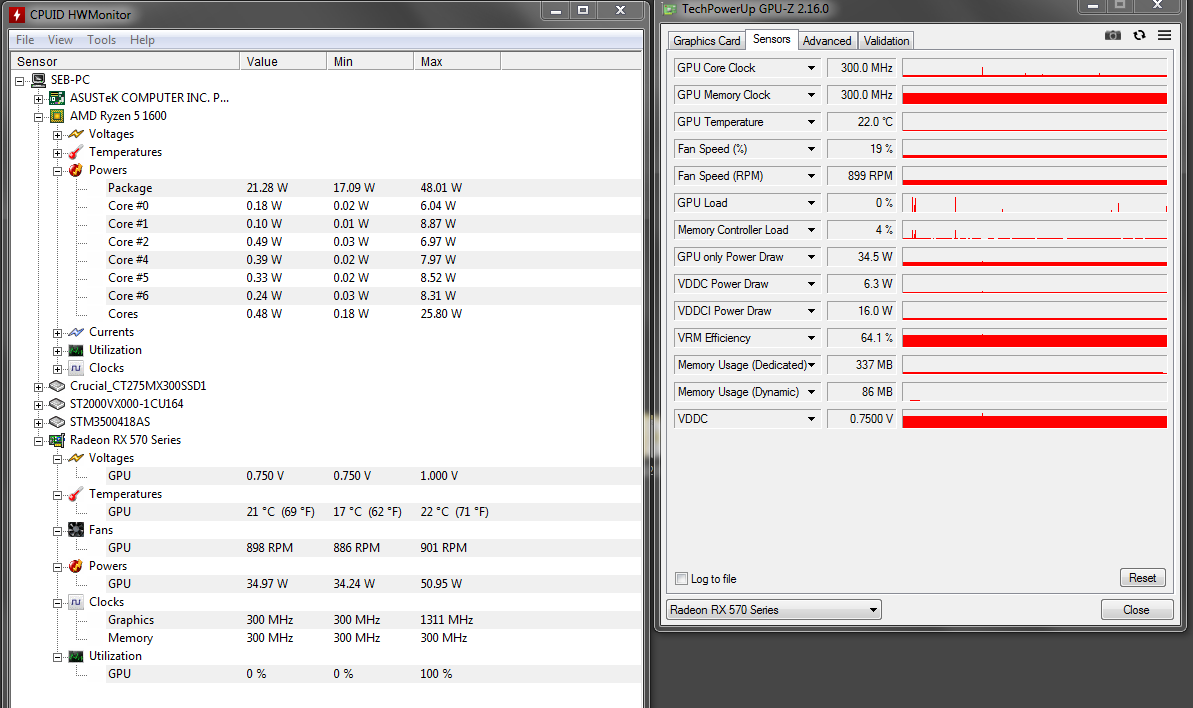
Task: Click the VDDC red graph bar
Action: point(1034,419)
